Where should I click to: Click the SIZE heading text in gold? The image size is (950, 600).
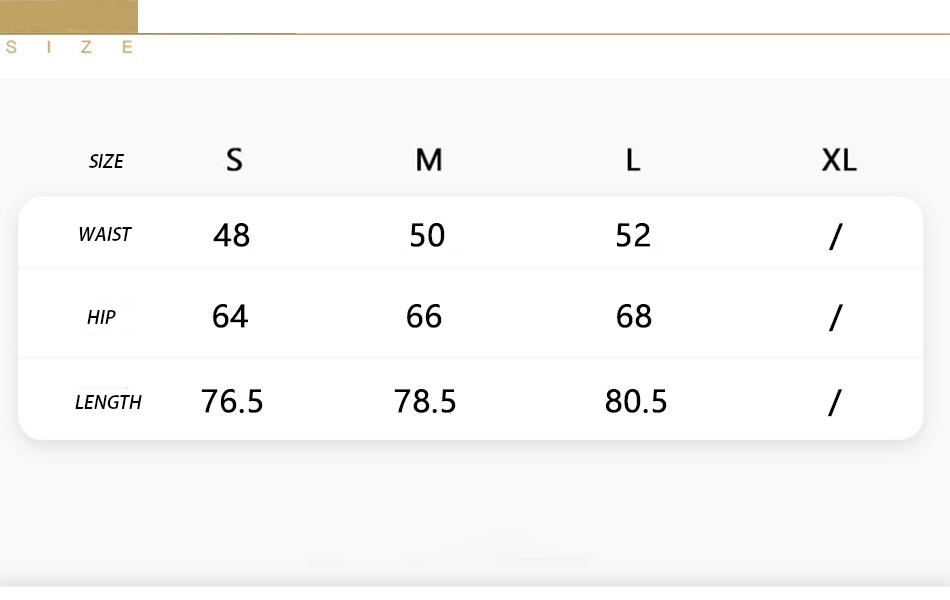pos(69,47)
